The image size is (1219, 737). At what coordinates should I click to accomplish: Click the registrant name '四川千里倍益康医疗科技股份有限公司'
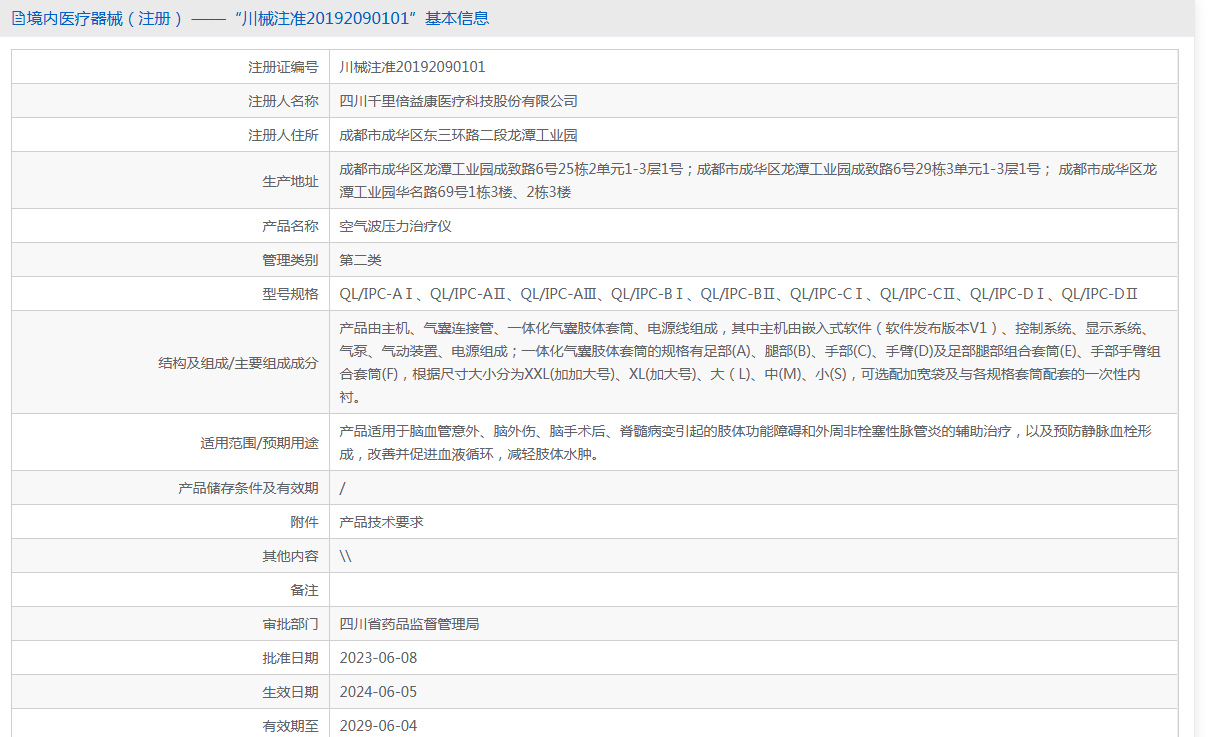[458, 101]
